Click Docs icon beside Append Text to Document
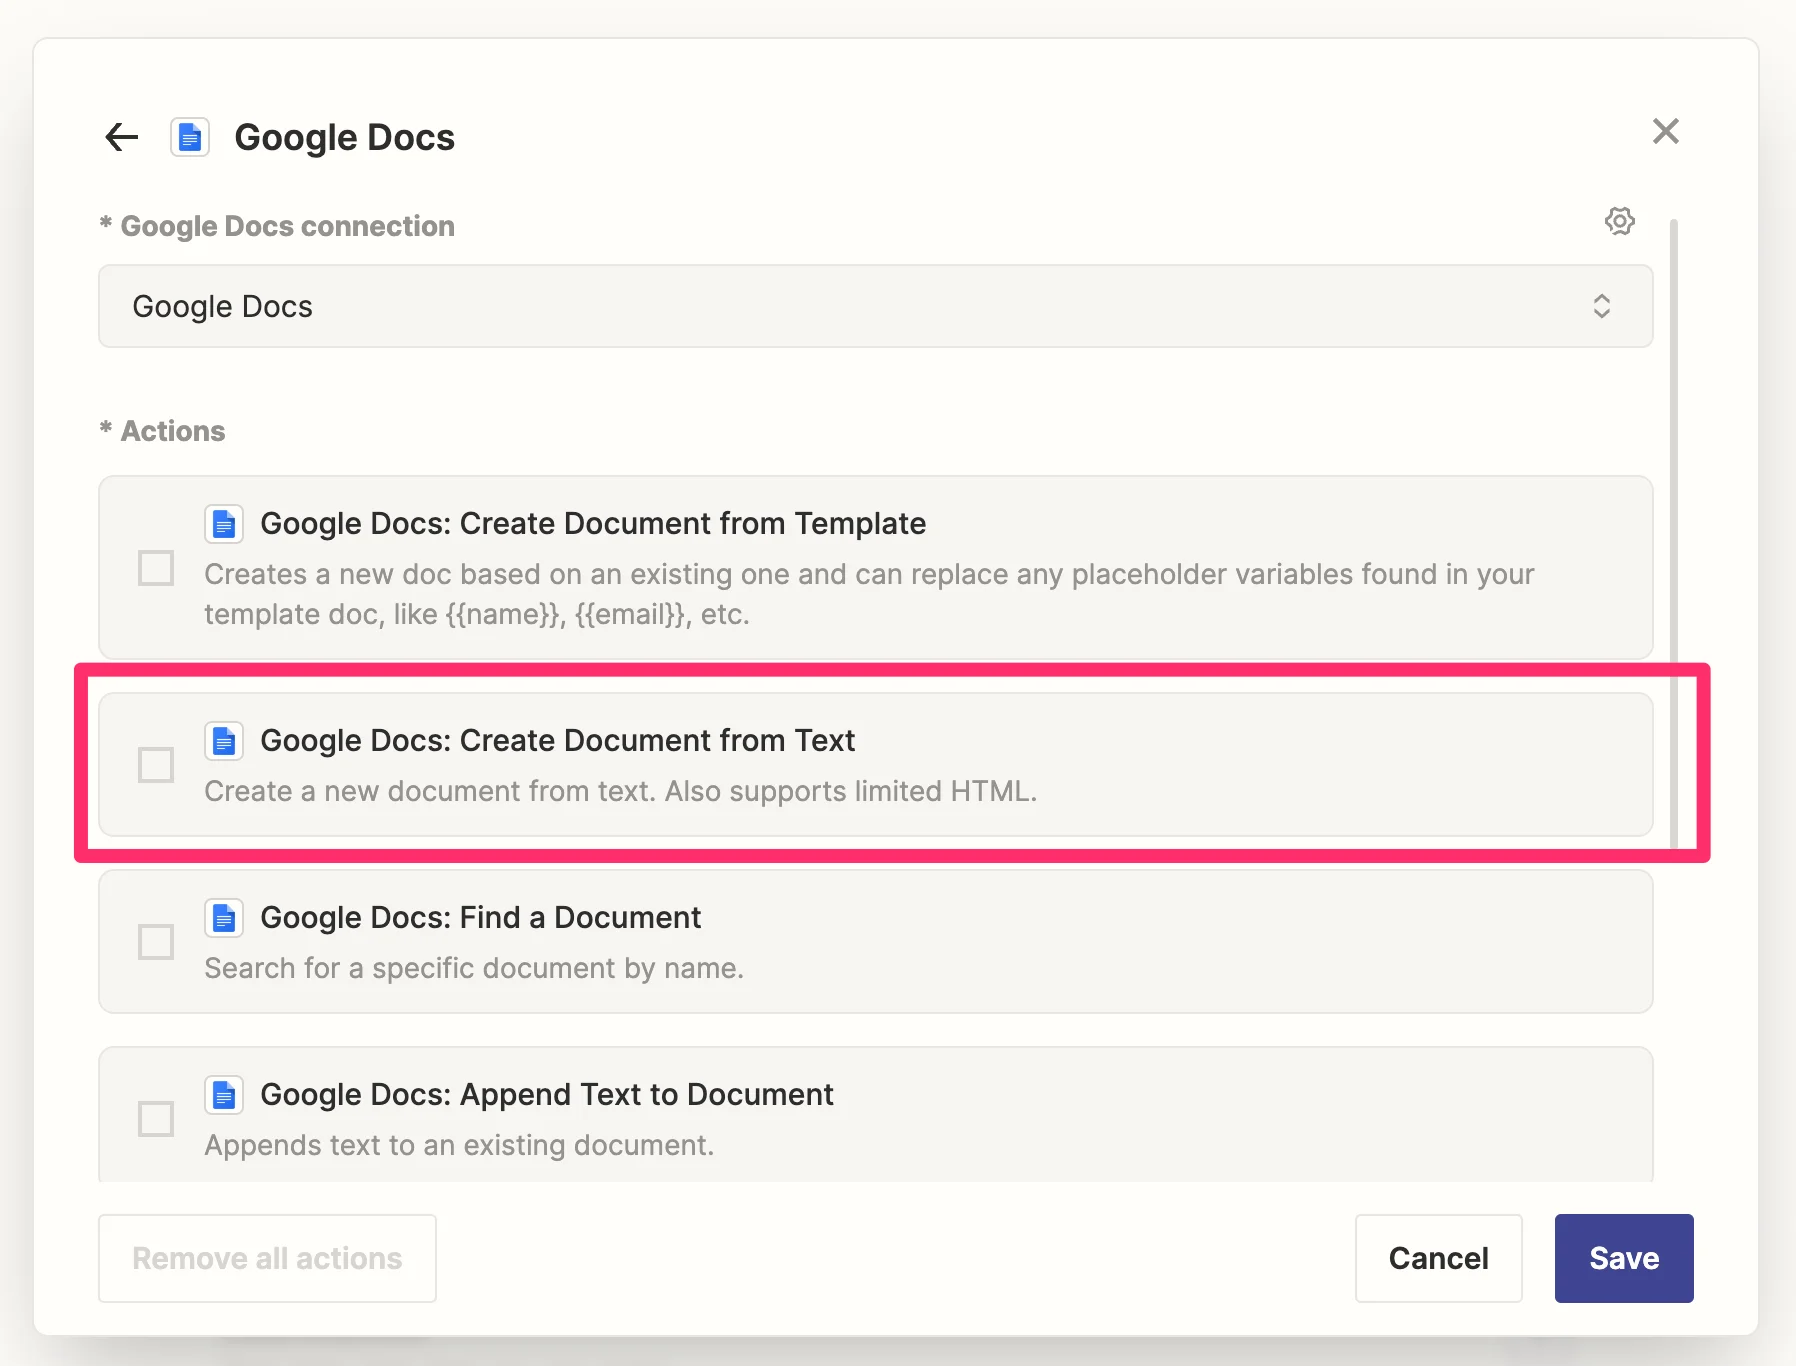 (224, 1094)
